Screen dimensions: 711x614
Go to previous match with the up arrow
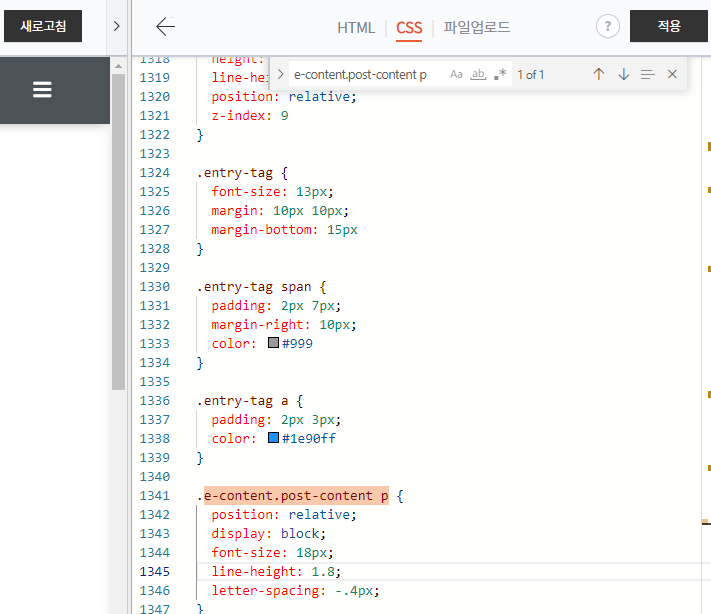click(599, 74)
